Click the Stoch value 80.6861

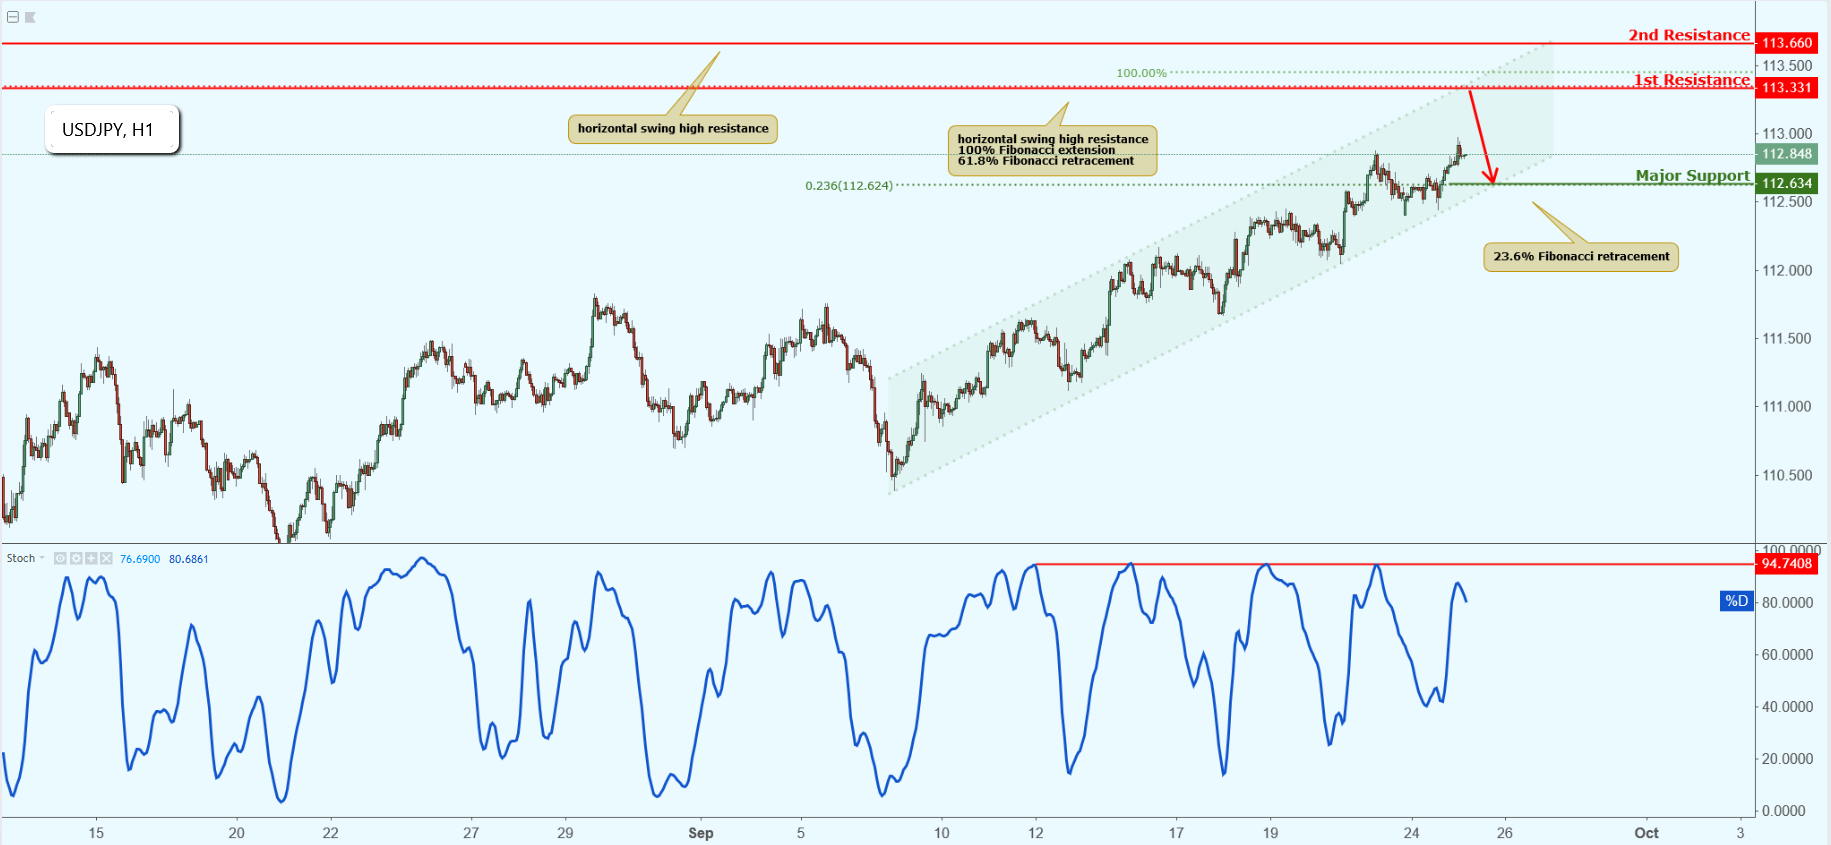point(189,559)
